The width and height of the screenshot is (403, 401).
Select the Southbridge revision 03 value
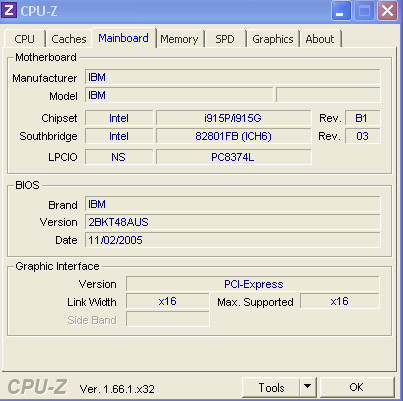[362, 136]
